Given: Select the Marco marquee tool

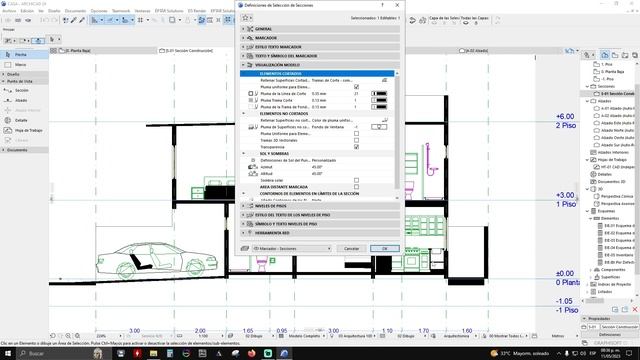Looking at the screenshot, I should [x=24, y=64].
